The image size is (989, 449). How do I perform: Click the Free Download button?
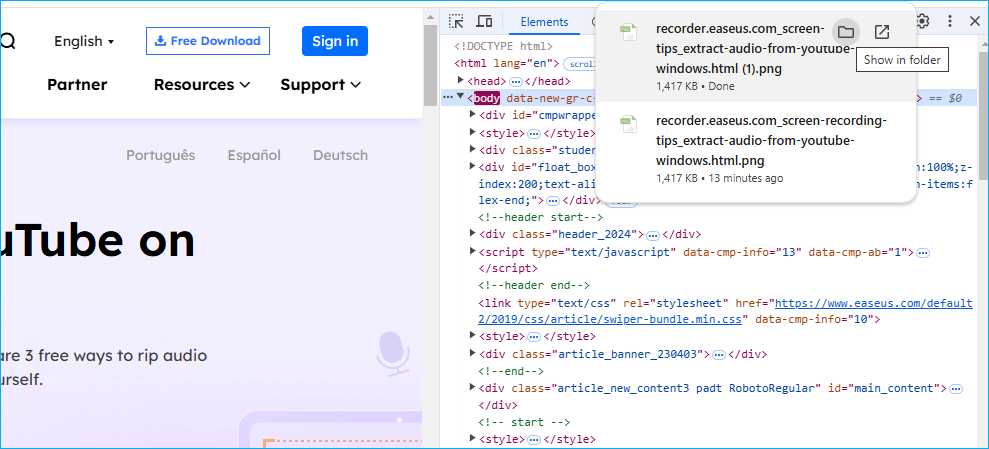point(208,41)
